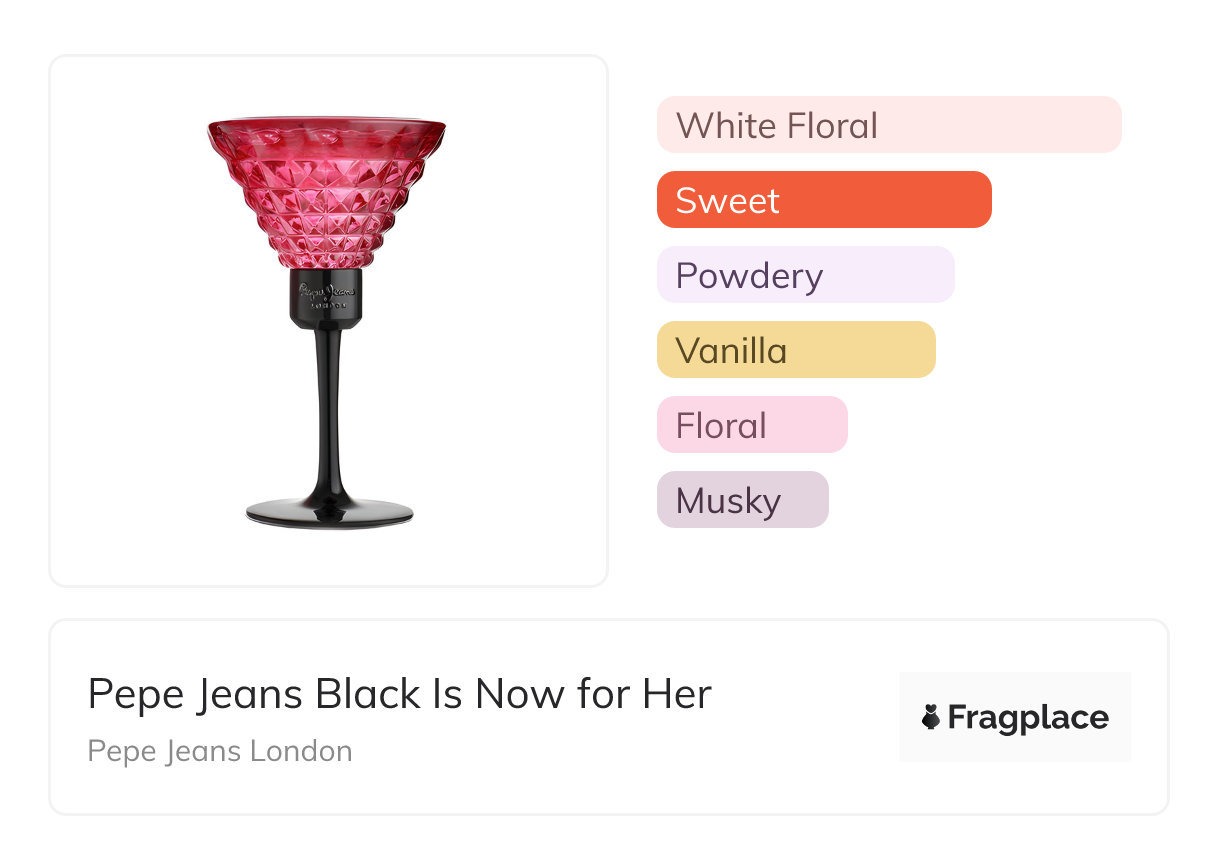The width and height of the screenshot is (1218, 864).
Task: Pick the yellow Vanilla accord bar
Action: point(796,350)
